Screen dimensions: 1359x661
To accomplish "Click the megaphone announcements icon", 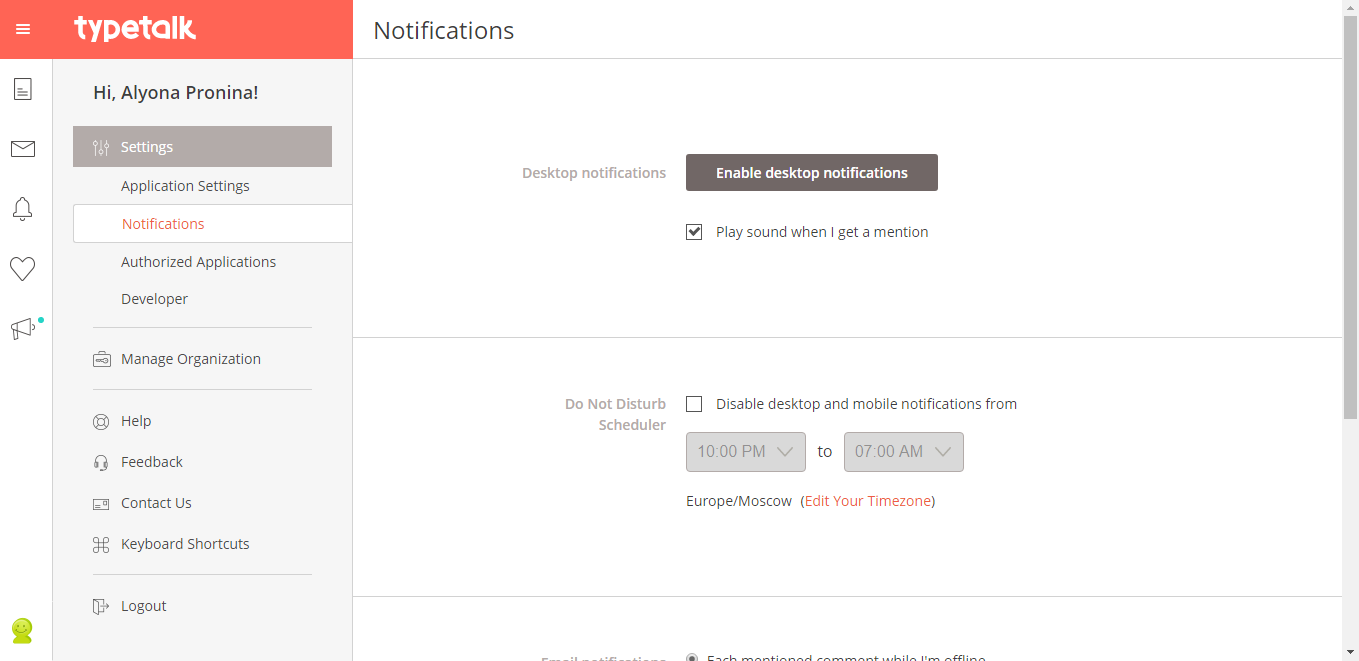I will tap(22, 329).
